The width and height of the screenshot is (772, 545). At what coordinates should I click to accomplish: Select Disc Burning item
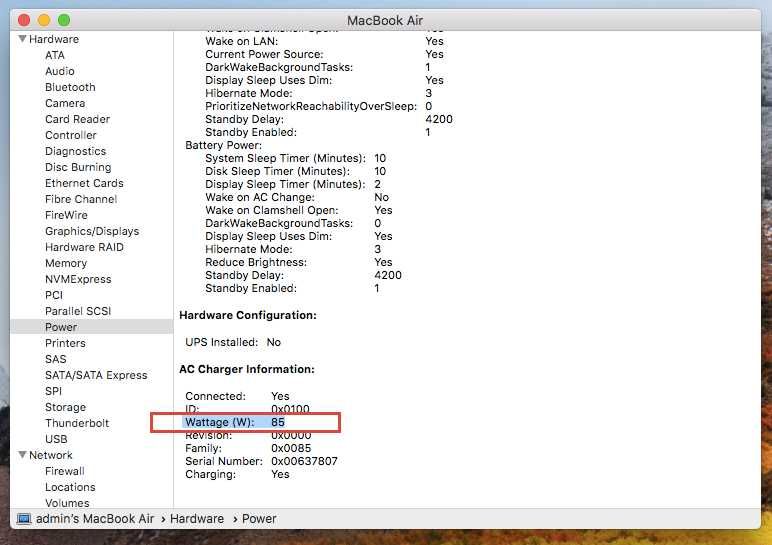(x=78, y=167)
